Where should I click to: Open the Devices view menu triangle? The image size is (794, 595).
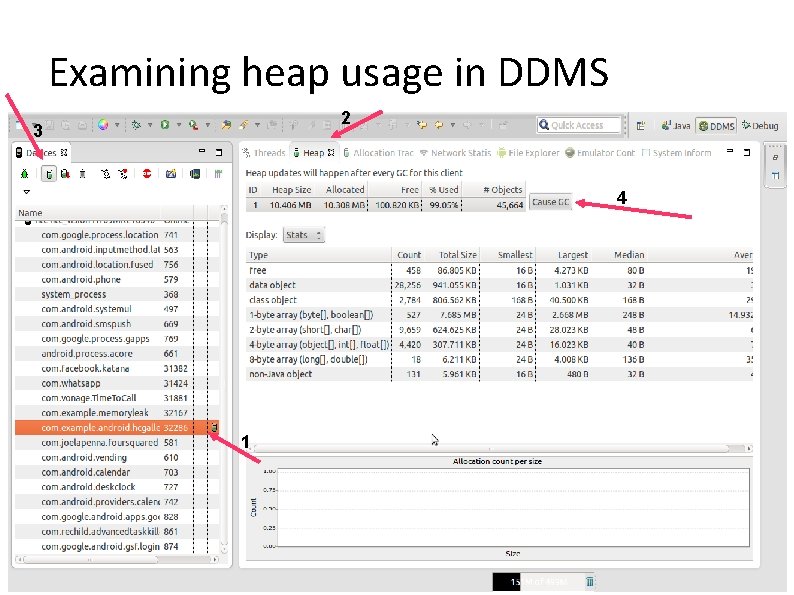pyautogui.click(x=26, y=192)
